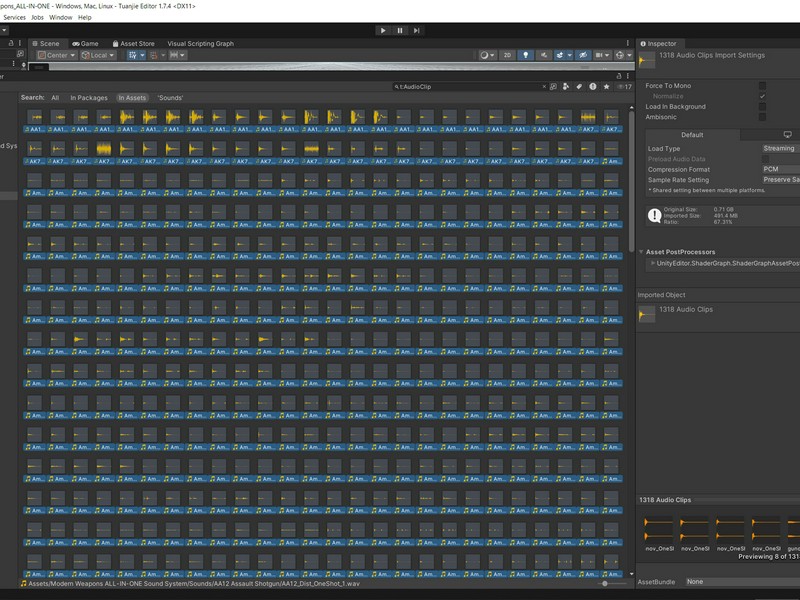800x600 pixels.
Task: Select the standalone monitor platform tab
Action: click(x=787, y=135)
